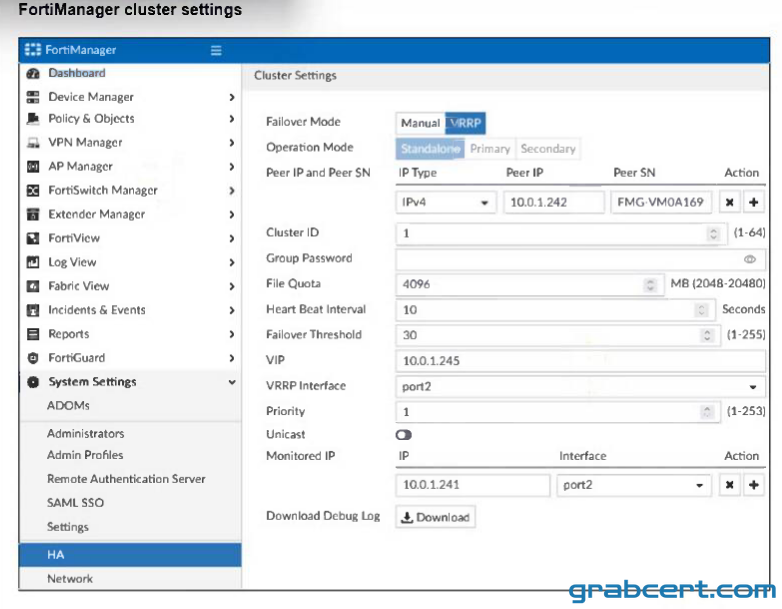Image resolution: width=782 pixels, height=609 pixels.
Task: Expand FortiSwitch Manager chevron
Action: [x=232, y=191]
